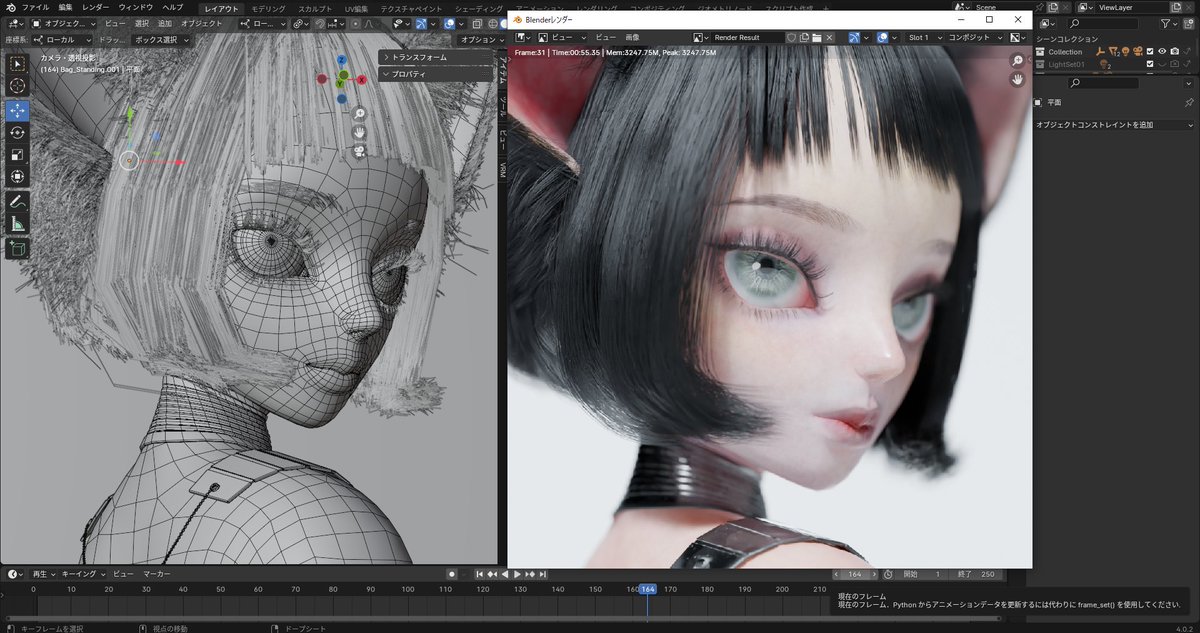
Task: Open transform orientation ローカル dropdown in tool settings
Action: point(64,39)
